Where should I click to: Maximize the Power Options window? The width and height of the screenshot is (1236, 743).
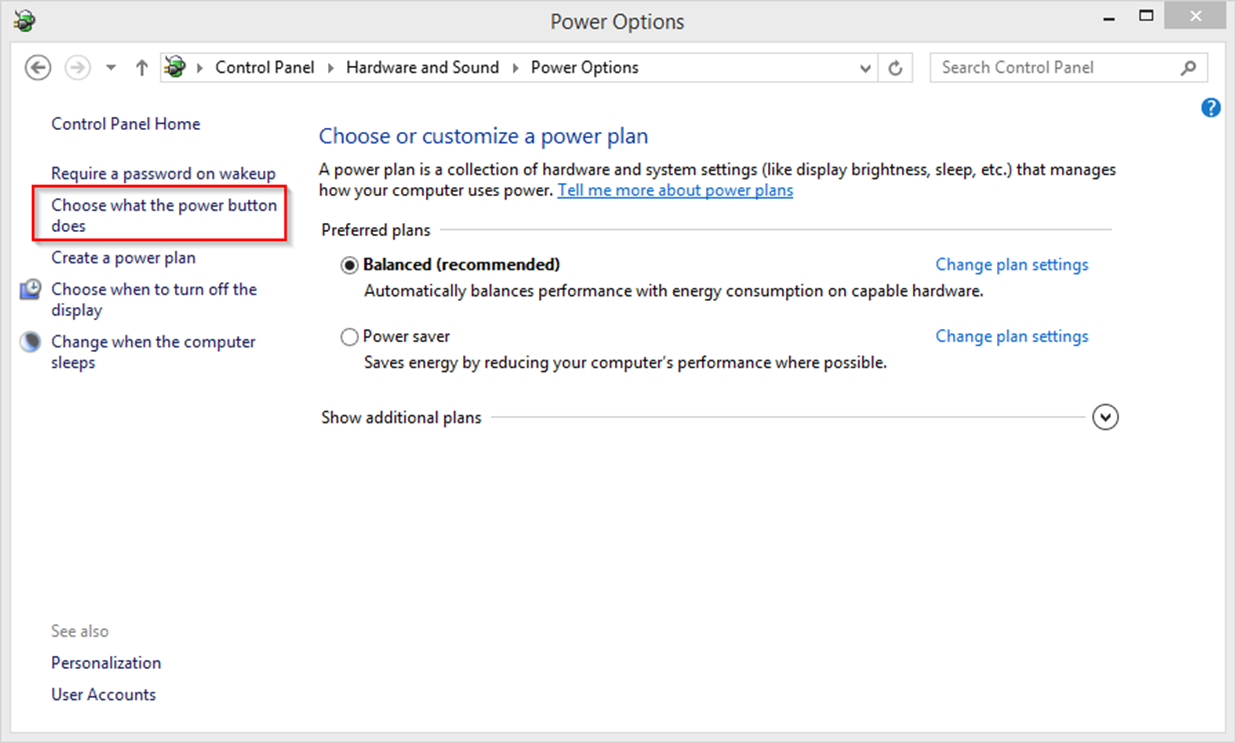[x=1146, y=16]
